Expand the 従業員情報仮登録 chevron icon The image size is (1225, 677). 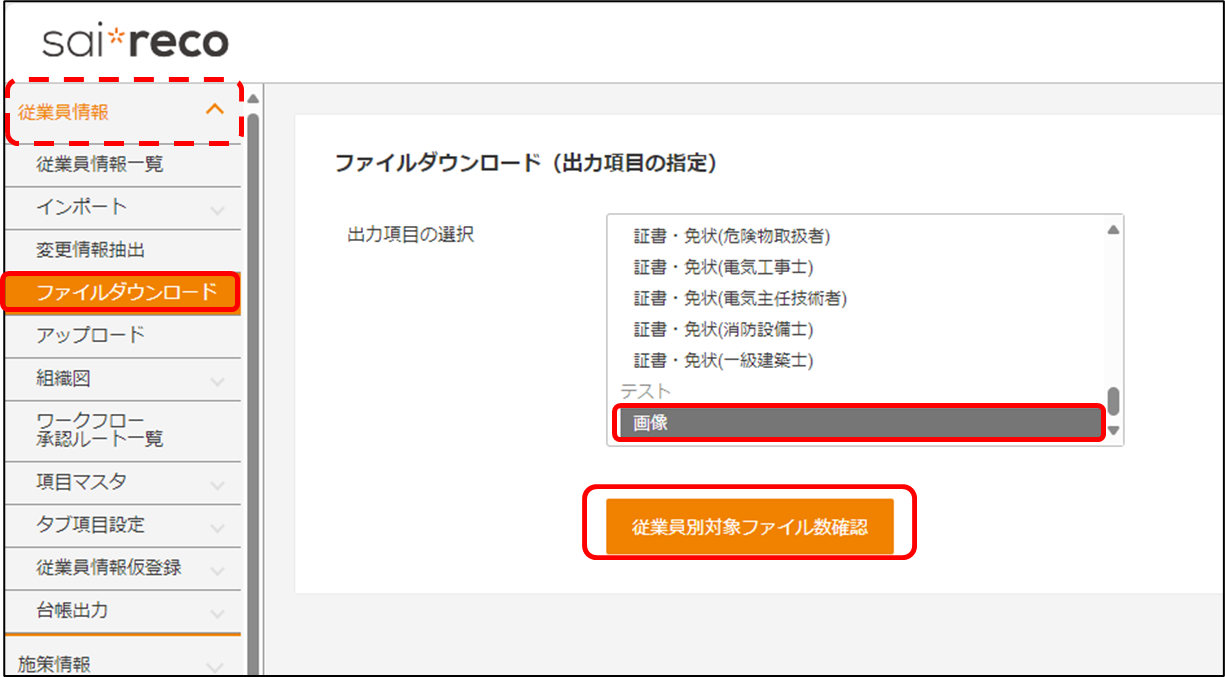[217, 570]
